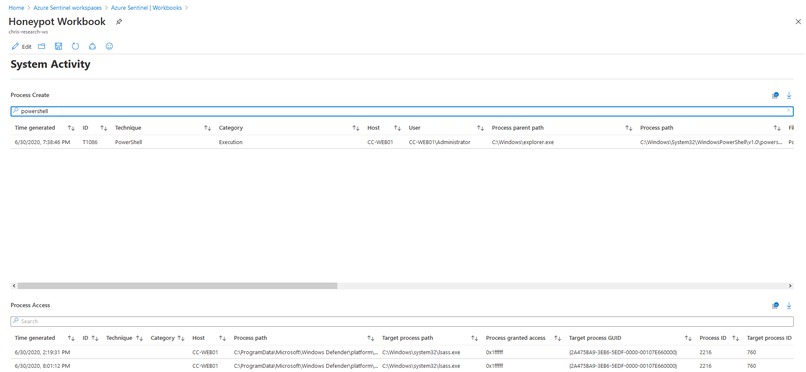Viewport: 806px width, 372px height.
Task: Click the scroll right arrow of Process Create
Action: (790, 286)
